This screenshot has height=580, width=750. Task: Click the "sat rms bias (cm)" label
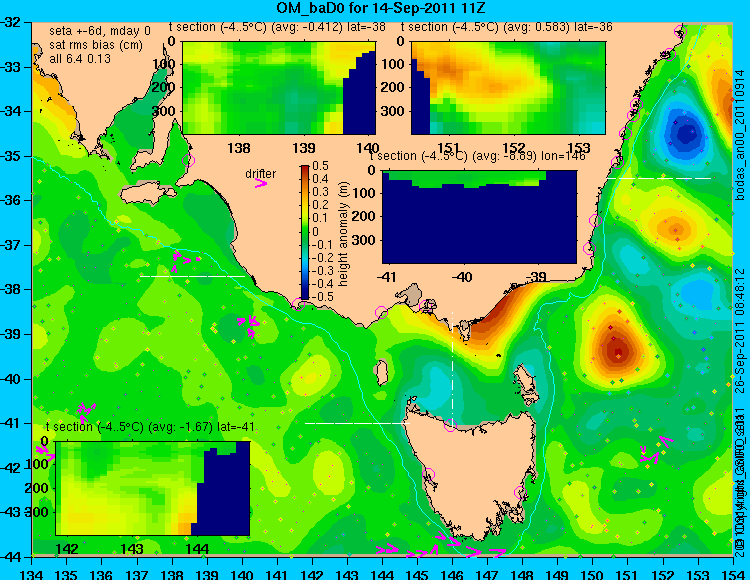(x=96, y=45)
